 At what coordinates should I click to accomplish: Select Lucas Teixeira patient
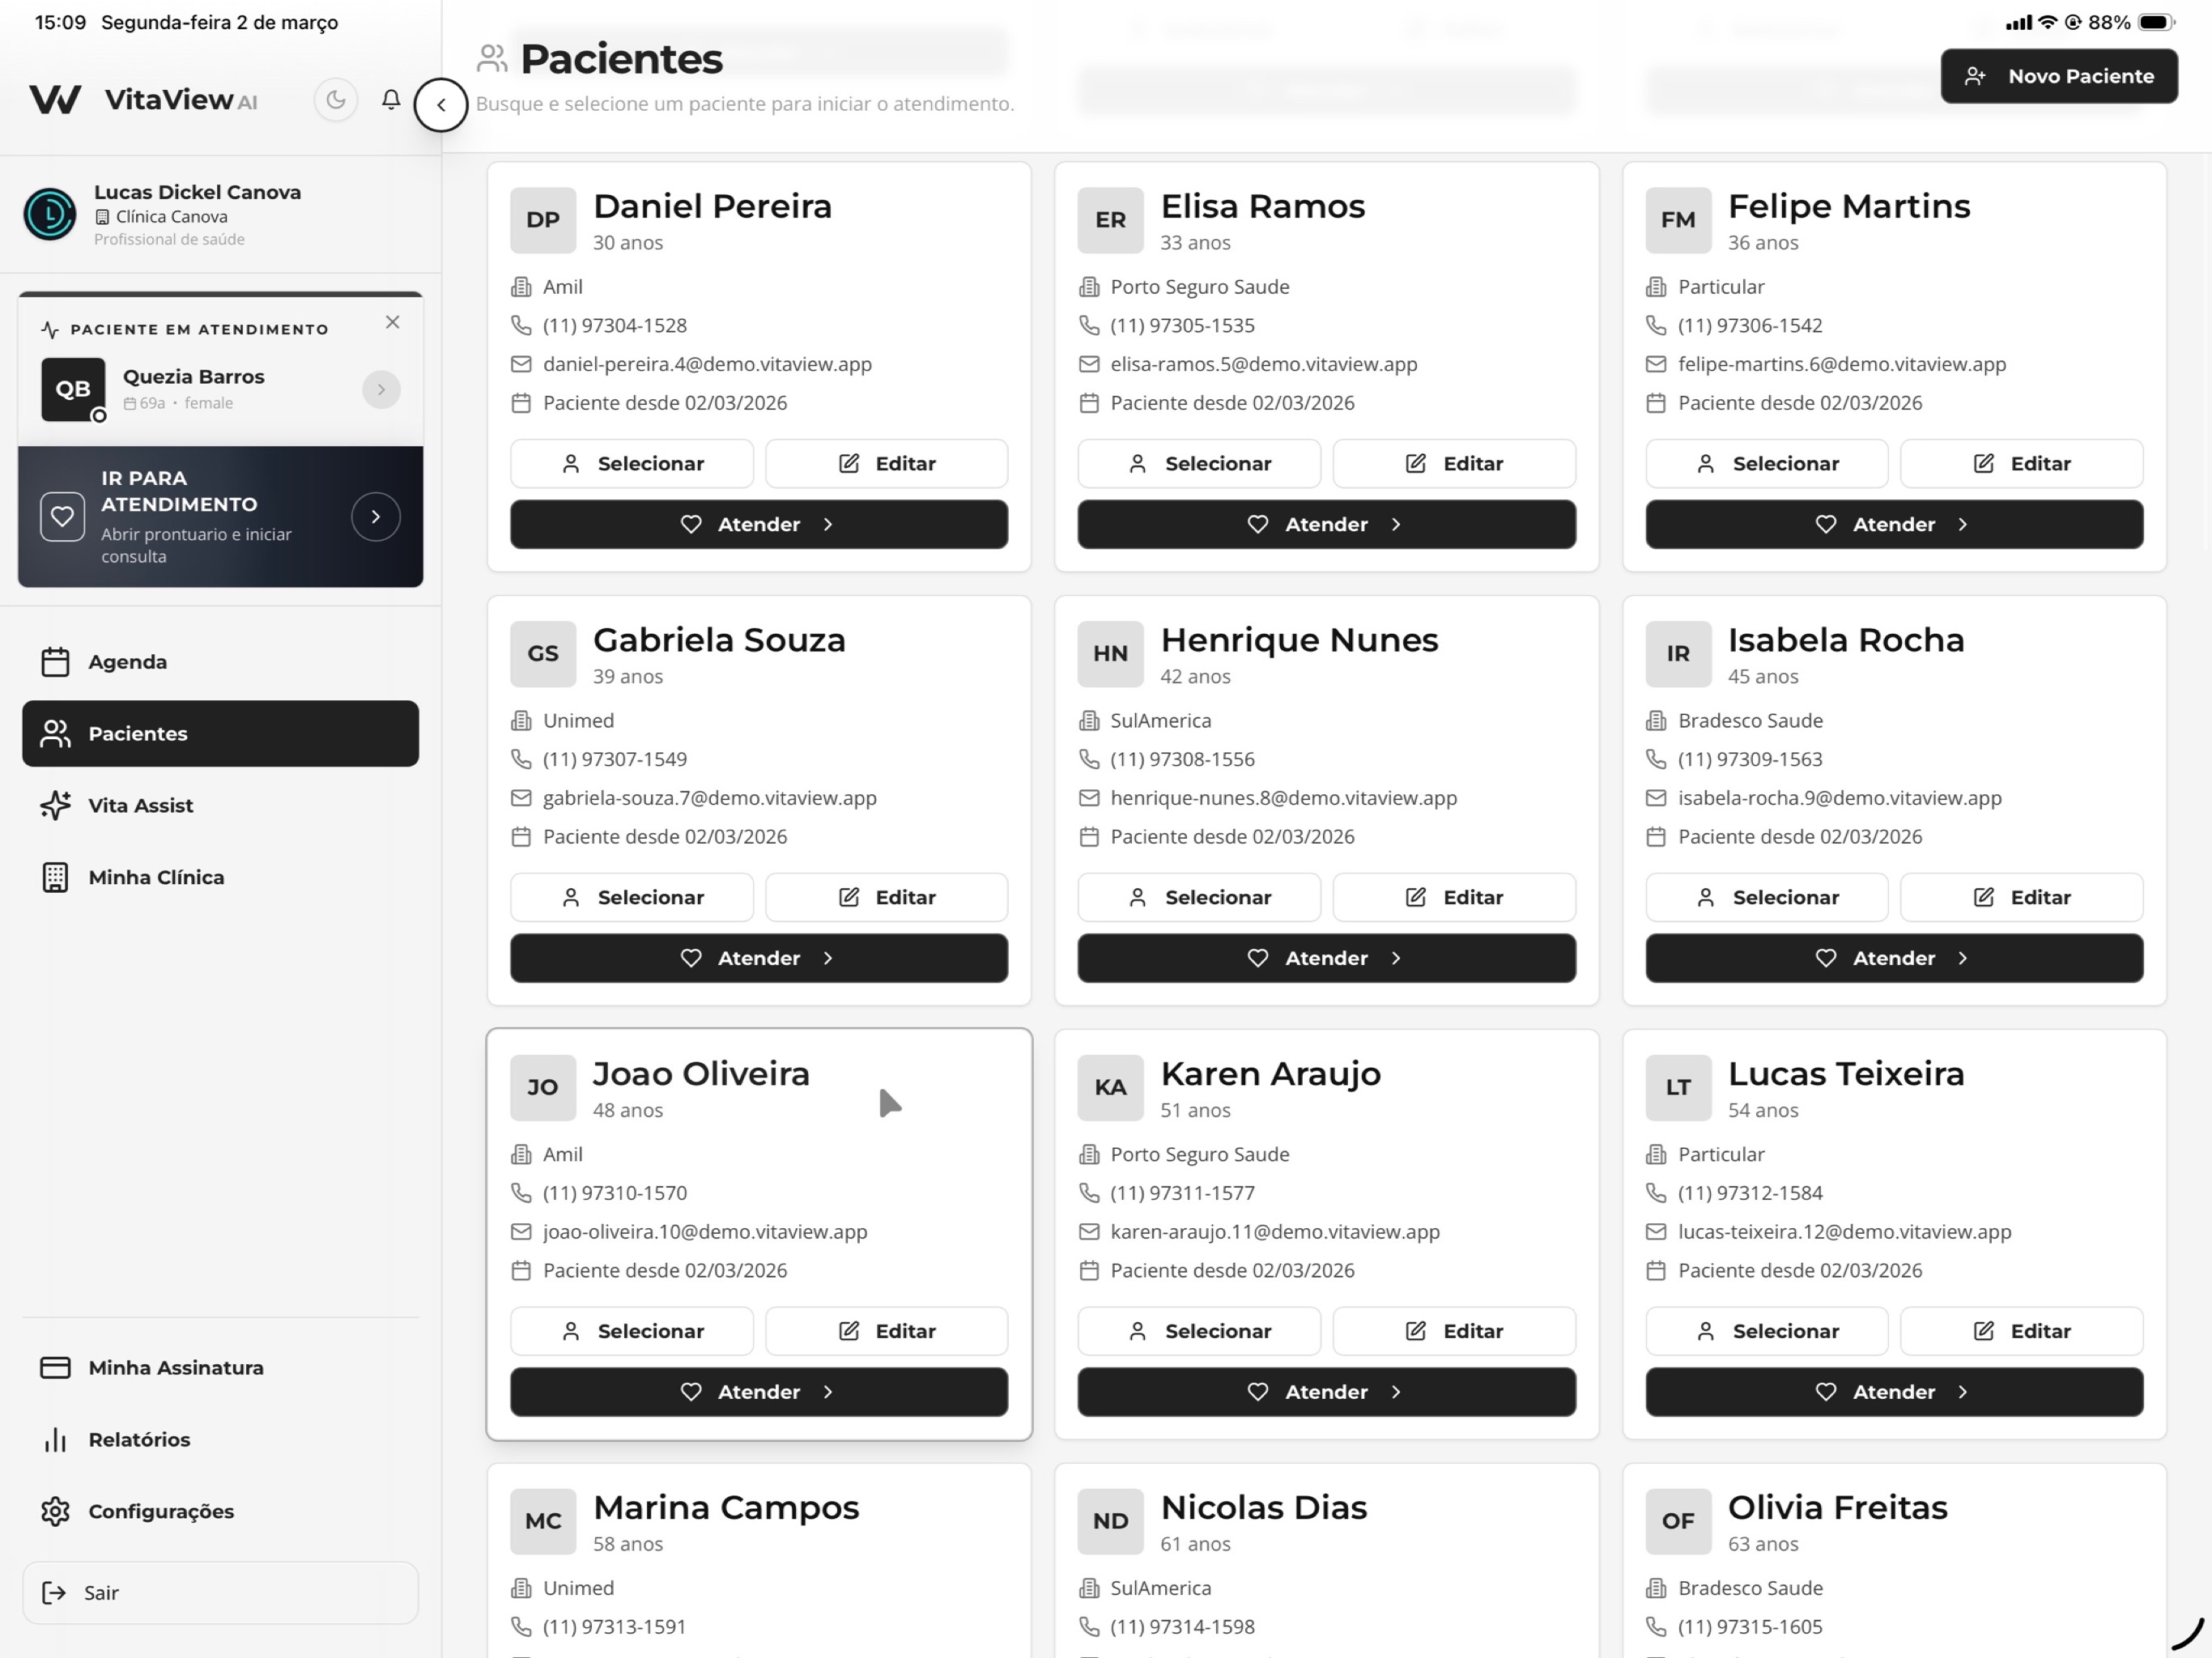click(x=1767, y=1332)
